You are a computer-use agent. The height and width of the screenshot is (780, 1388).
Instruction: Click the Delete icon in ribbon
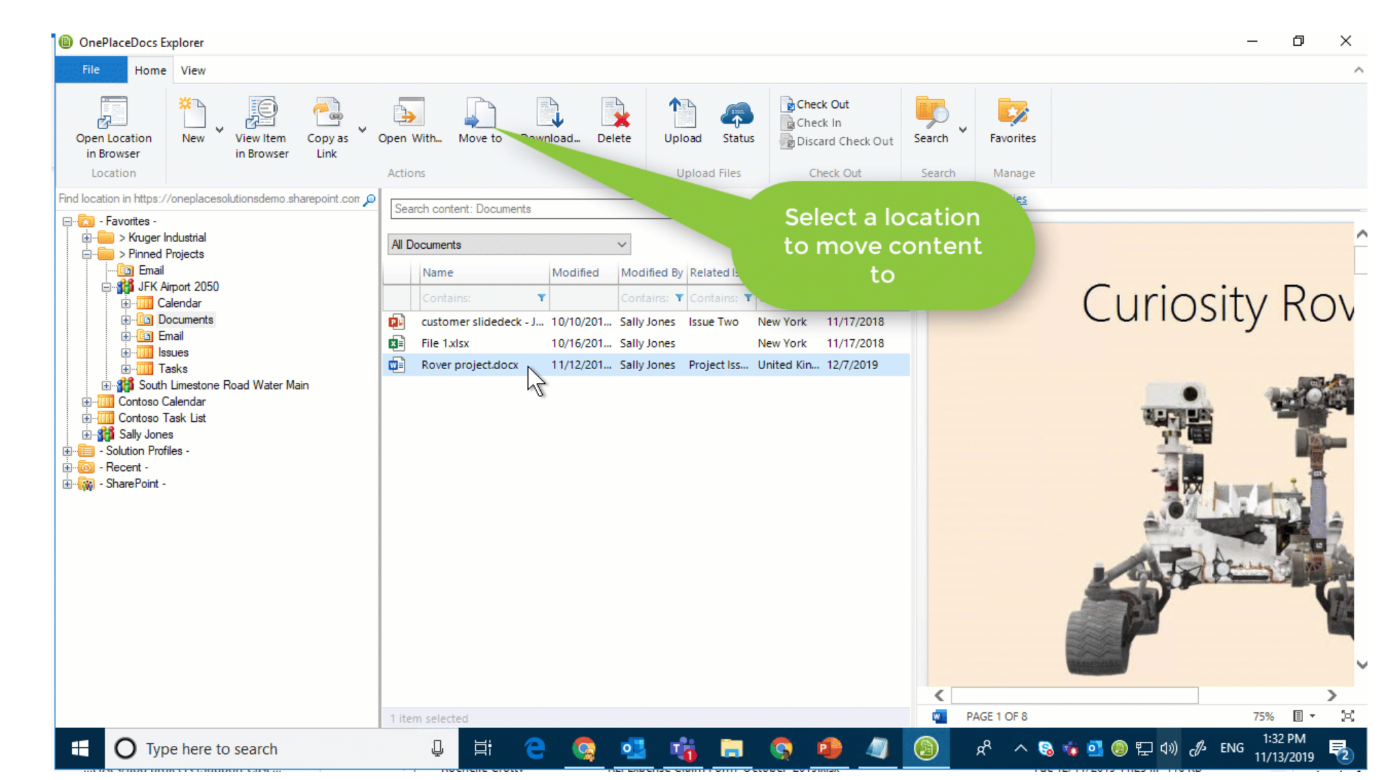coord(614,113)
